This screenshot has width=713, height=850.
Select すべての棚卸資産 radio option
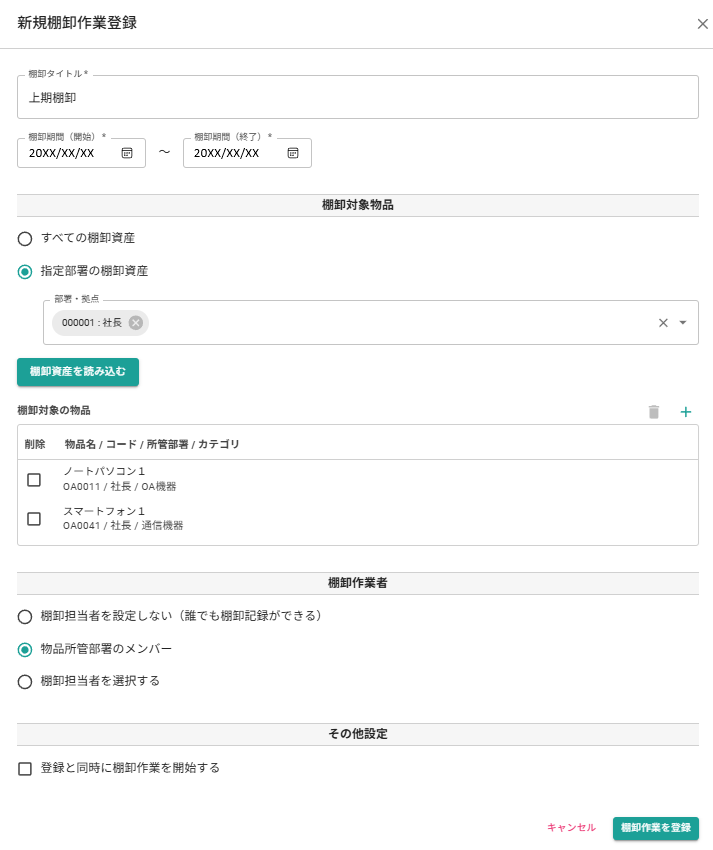pos(25,239)
